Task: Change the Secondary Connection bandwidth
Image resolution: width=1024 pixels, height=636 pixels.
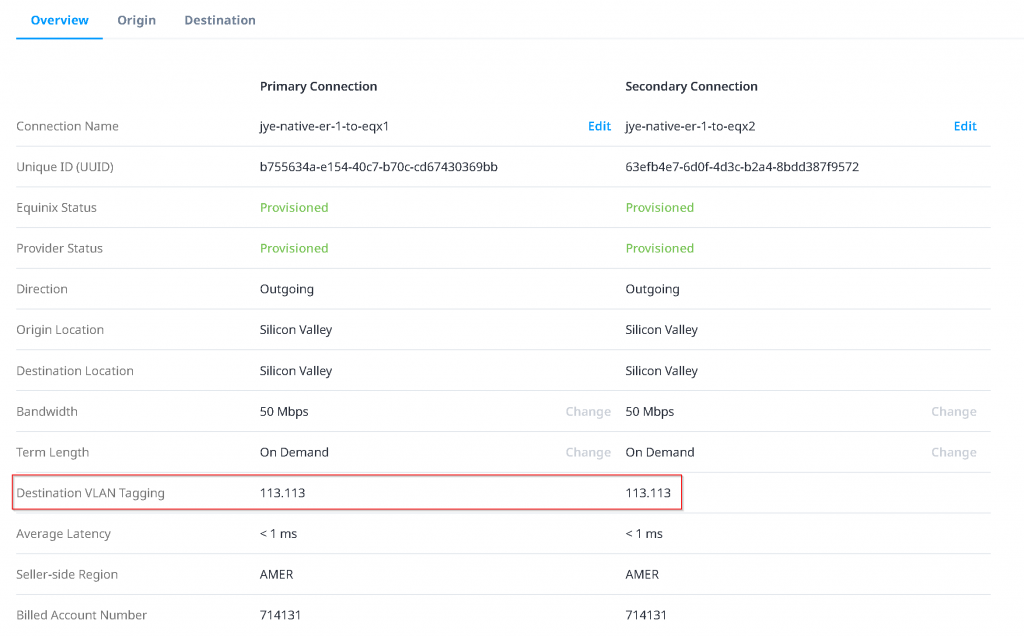Action: pyautogui.click(x=953, y=411)
